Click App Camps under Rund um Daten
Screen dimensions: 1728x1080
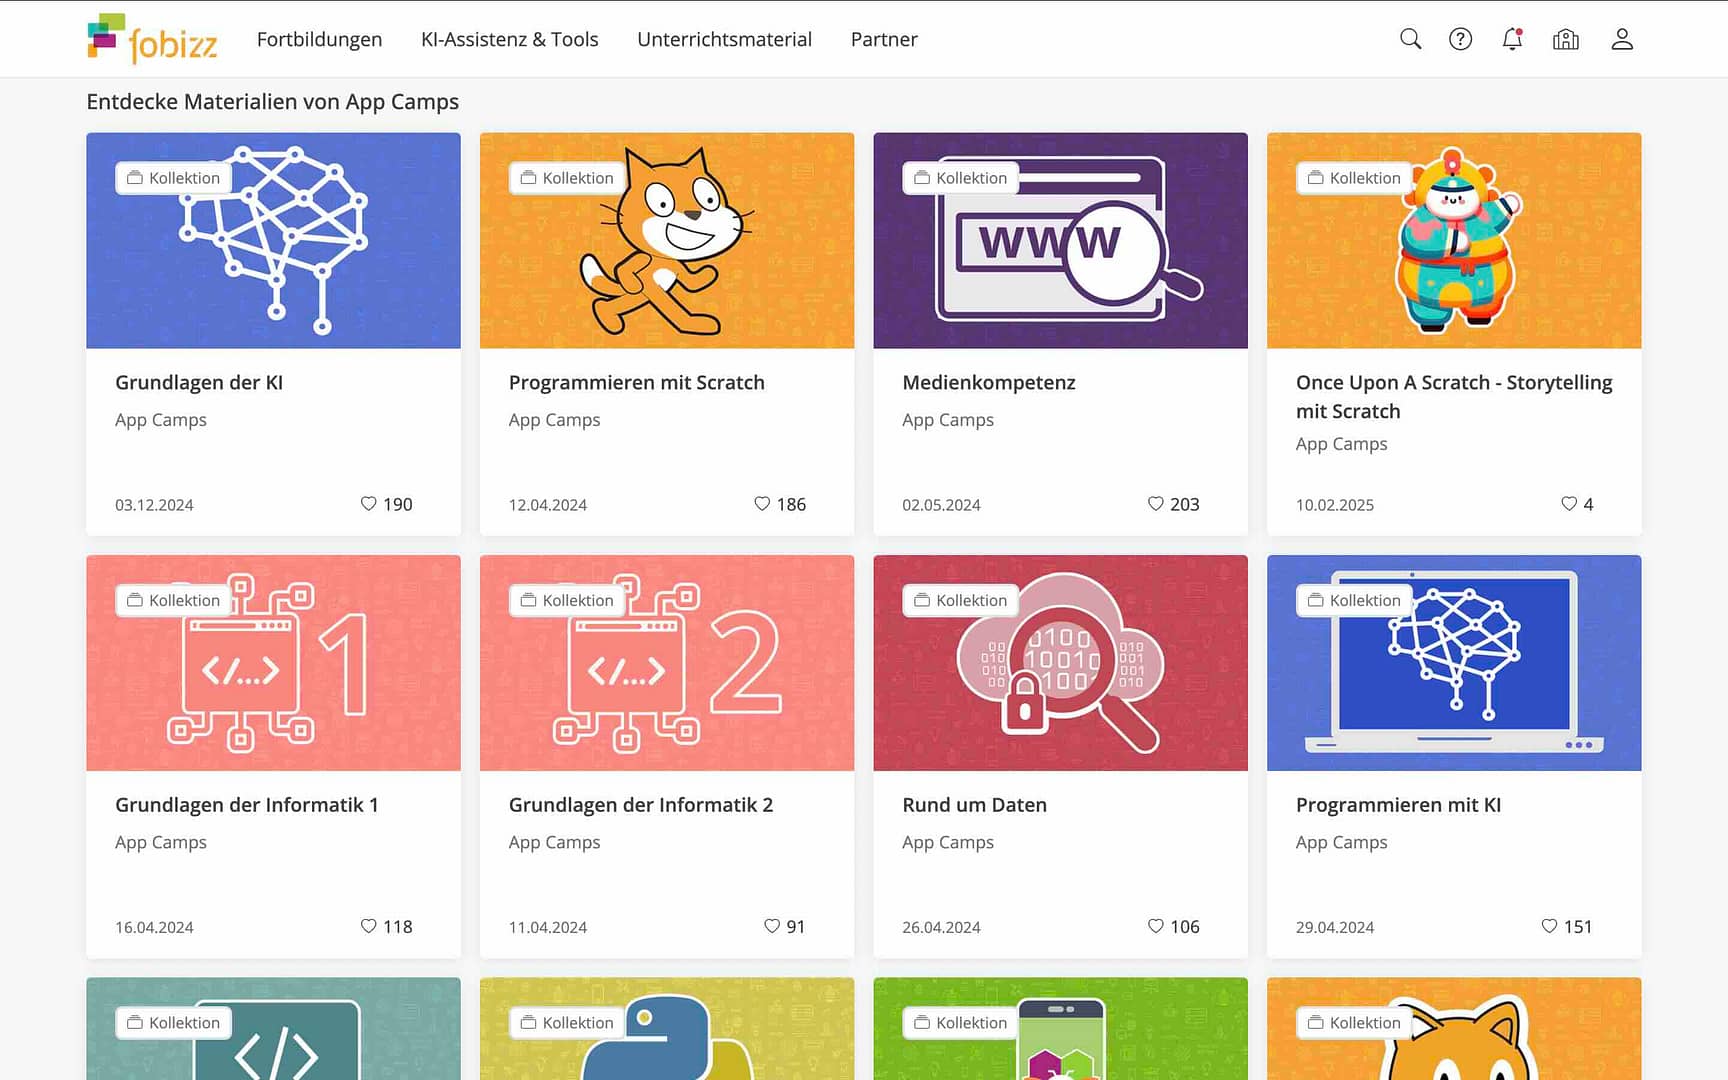[948, 842]
